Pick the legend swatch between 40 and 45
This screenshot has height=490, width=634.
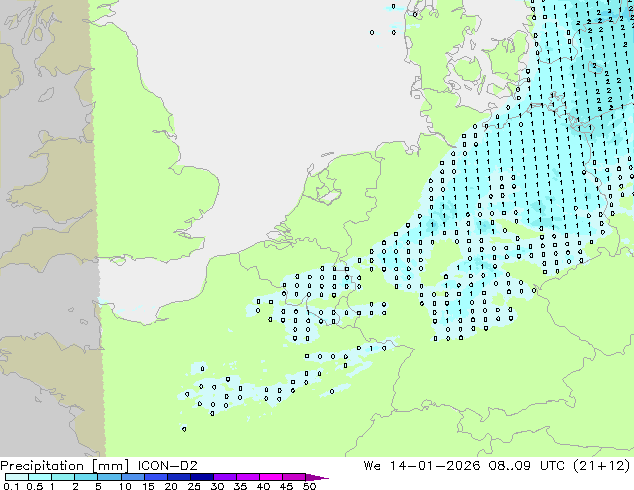pyautogui.click(x=271, y=477)
